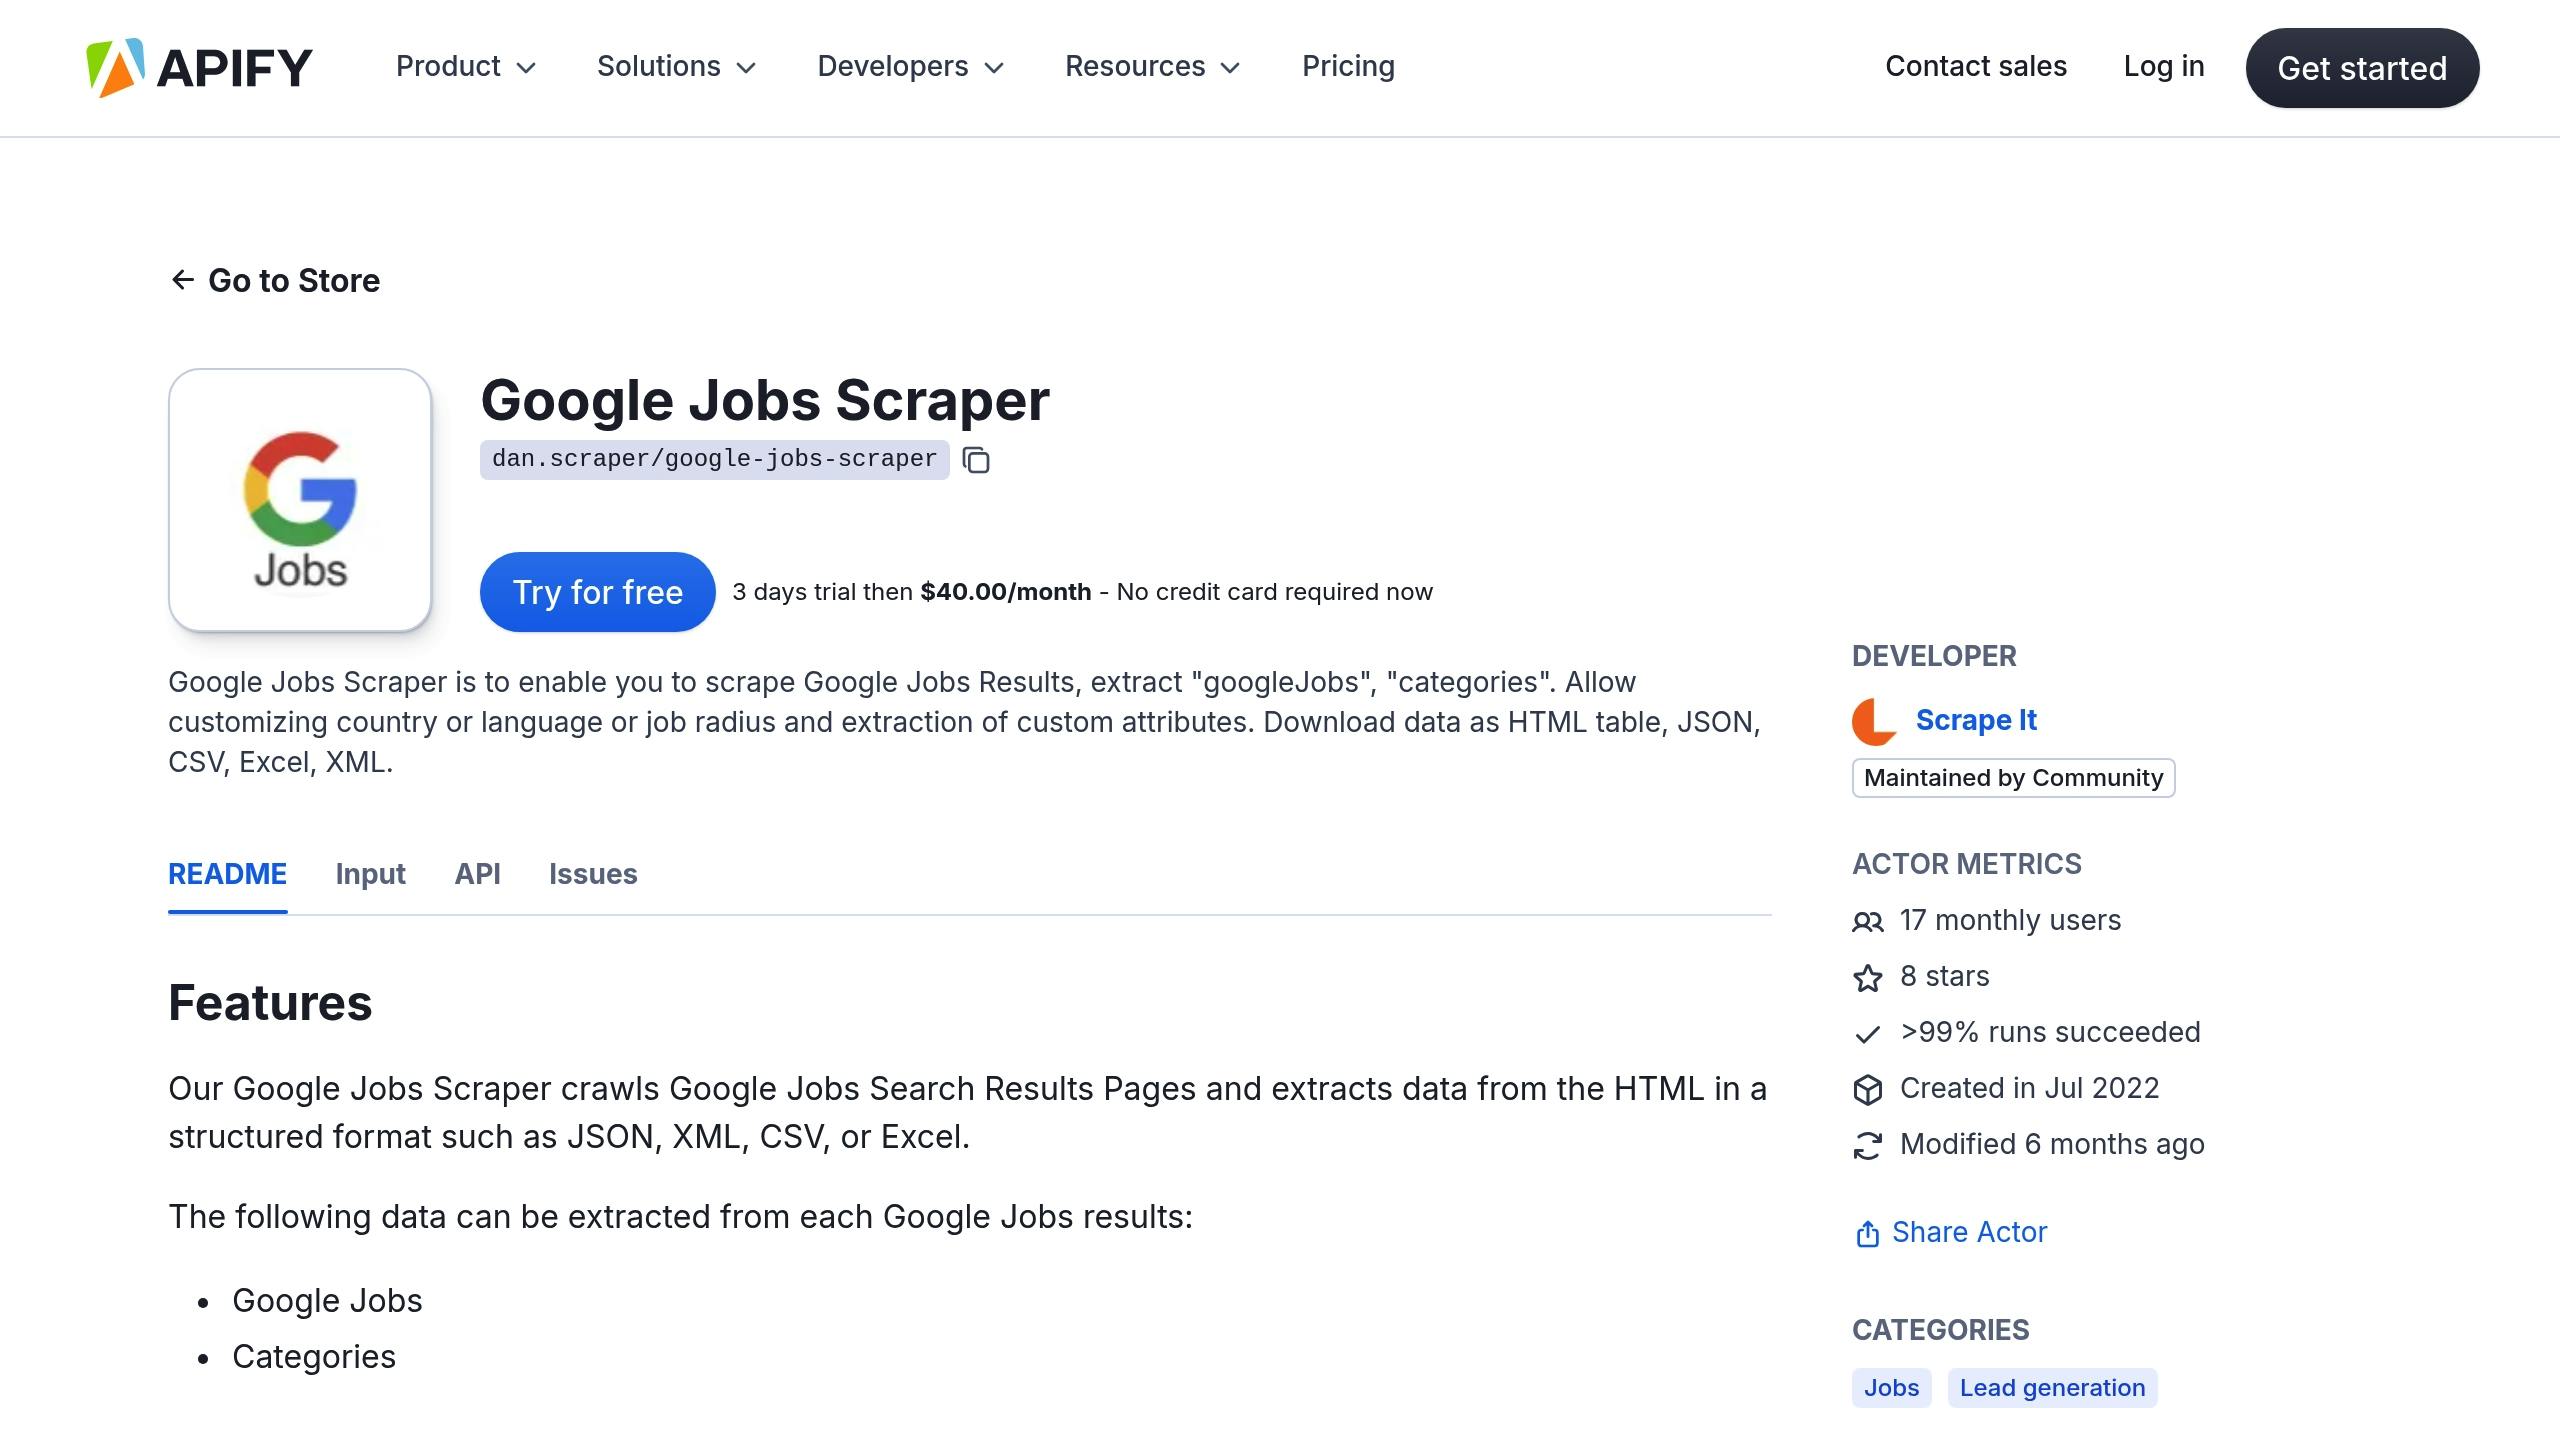Click the modified date refresh icon
The height and width of the screenshot is (1440, 2560).
coord(1867,1145)
